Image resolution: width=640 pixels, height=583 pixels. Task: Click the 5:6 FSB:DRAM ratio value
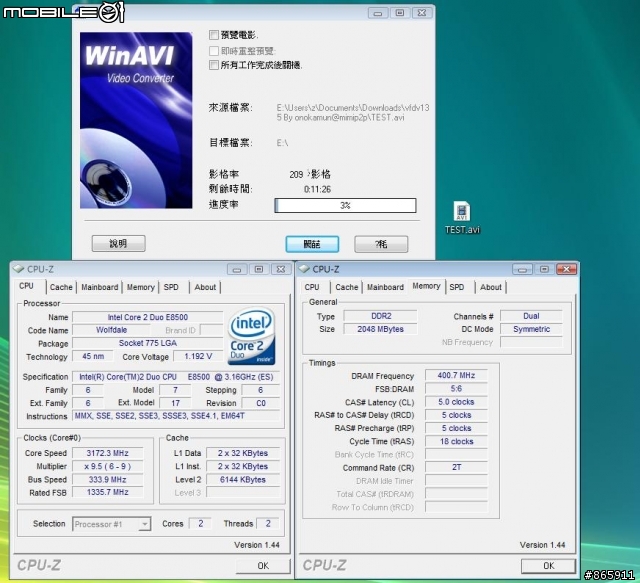(x=456, y=389)
